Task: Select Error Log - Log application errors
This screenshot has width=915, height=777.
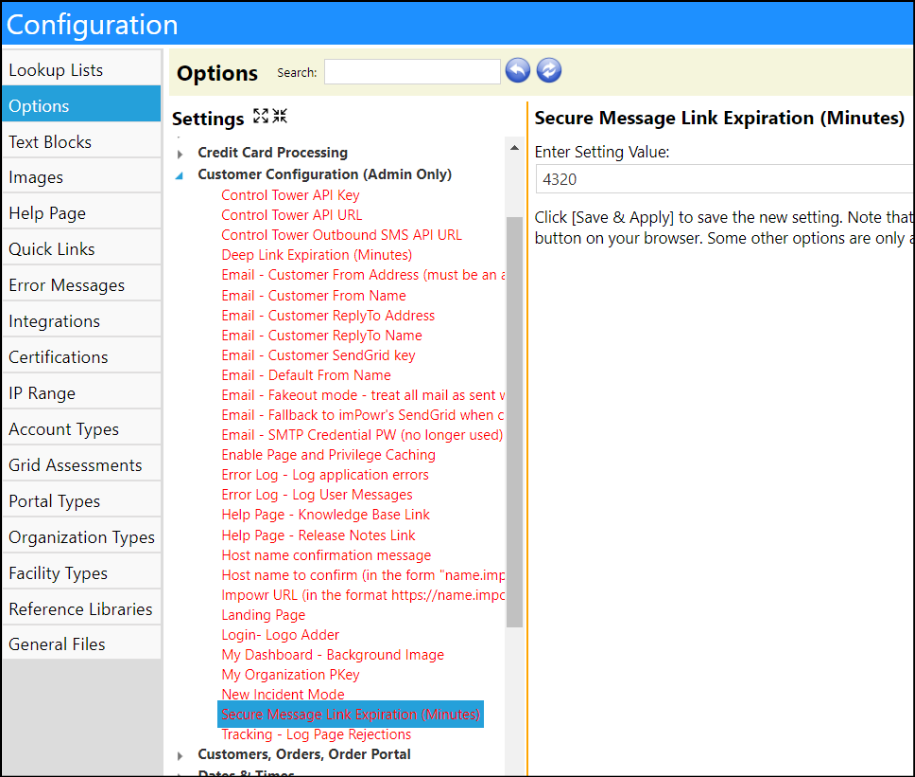Action: coord(324,475)
